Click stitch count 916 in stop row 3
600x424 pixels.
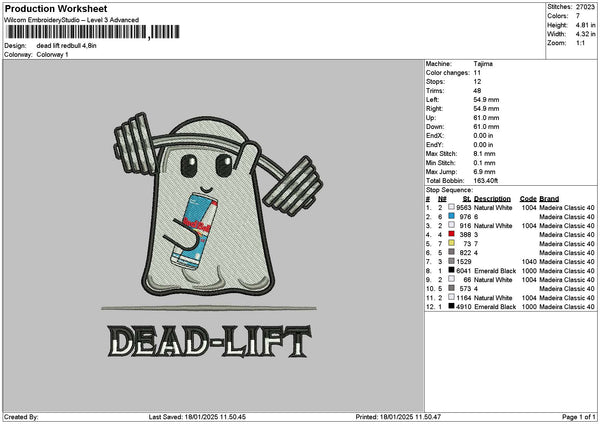click(x=465, y=226)
